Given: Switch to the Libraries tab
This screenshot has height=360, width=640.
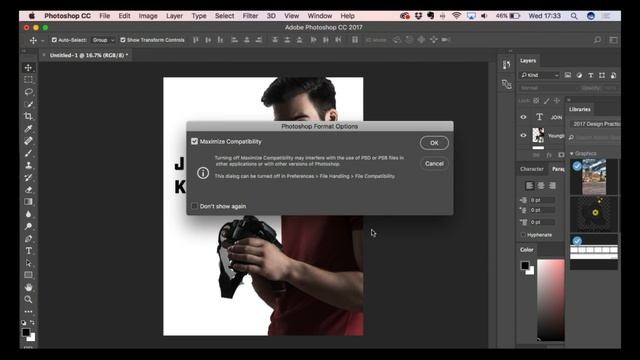Looking at the screenshot, I should (x=580, y=109).
